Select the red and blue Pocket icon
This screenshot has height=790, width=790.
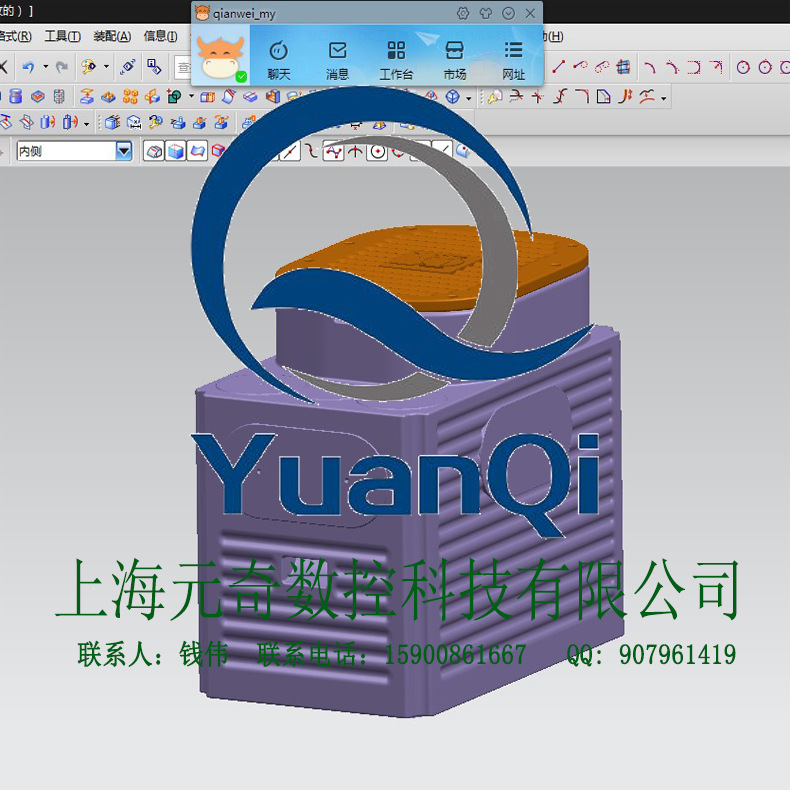tap(38, 96)
